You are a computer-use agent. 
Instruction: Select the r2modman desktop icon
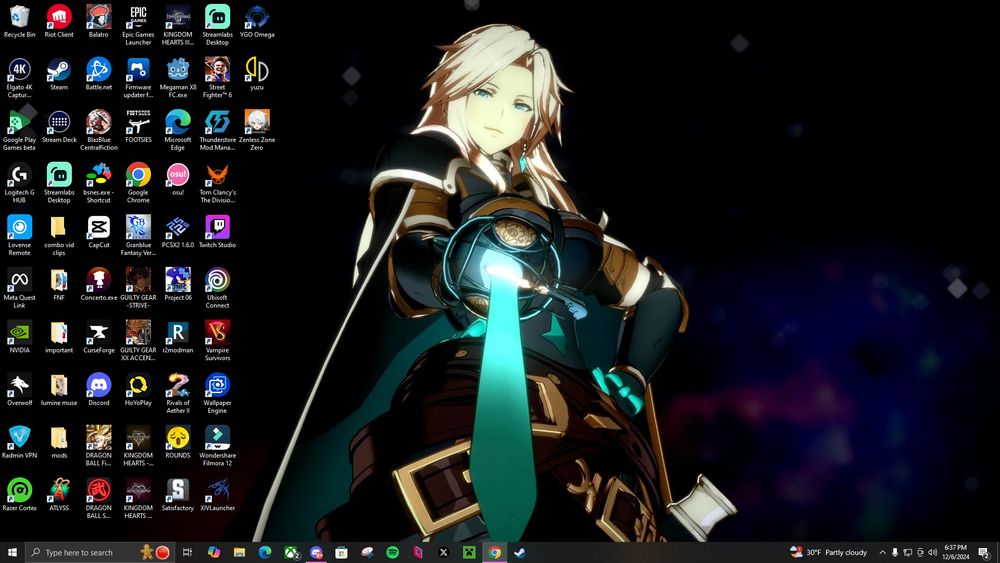[x=177, y=337]
